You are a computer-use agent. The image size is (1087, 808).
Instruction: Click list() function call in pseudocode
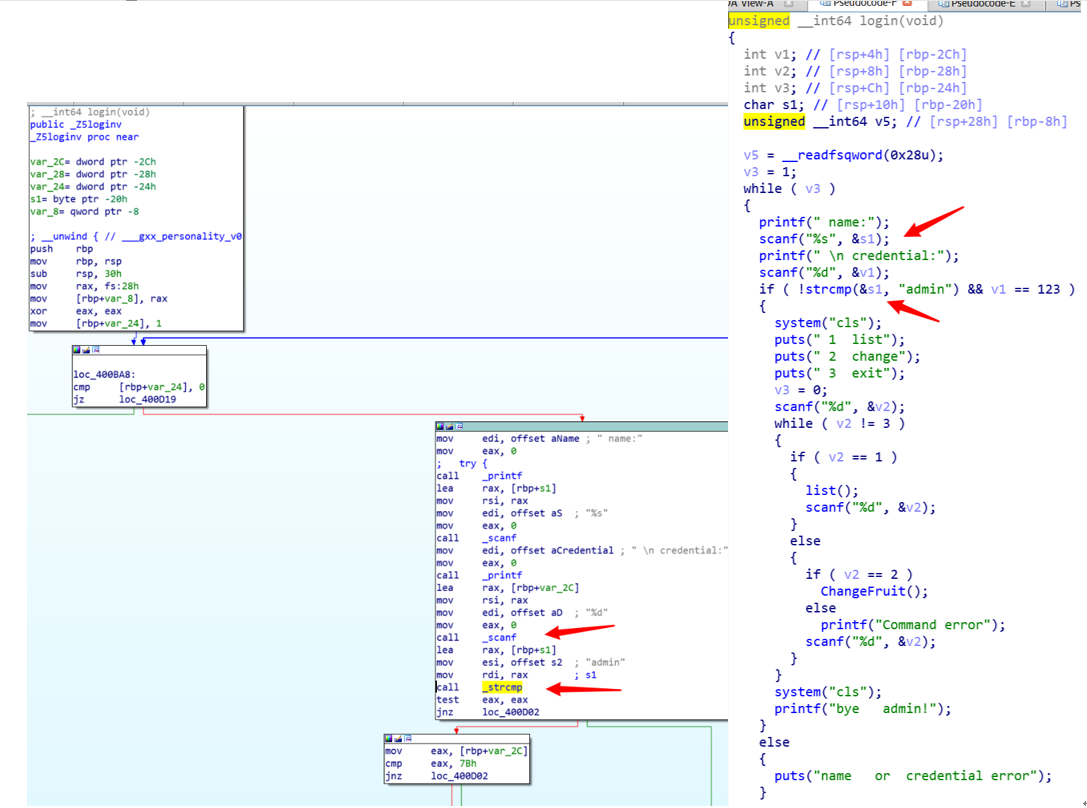click(x=831, y=490)
